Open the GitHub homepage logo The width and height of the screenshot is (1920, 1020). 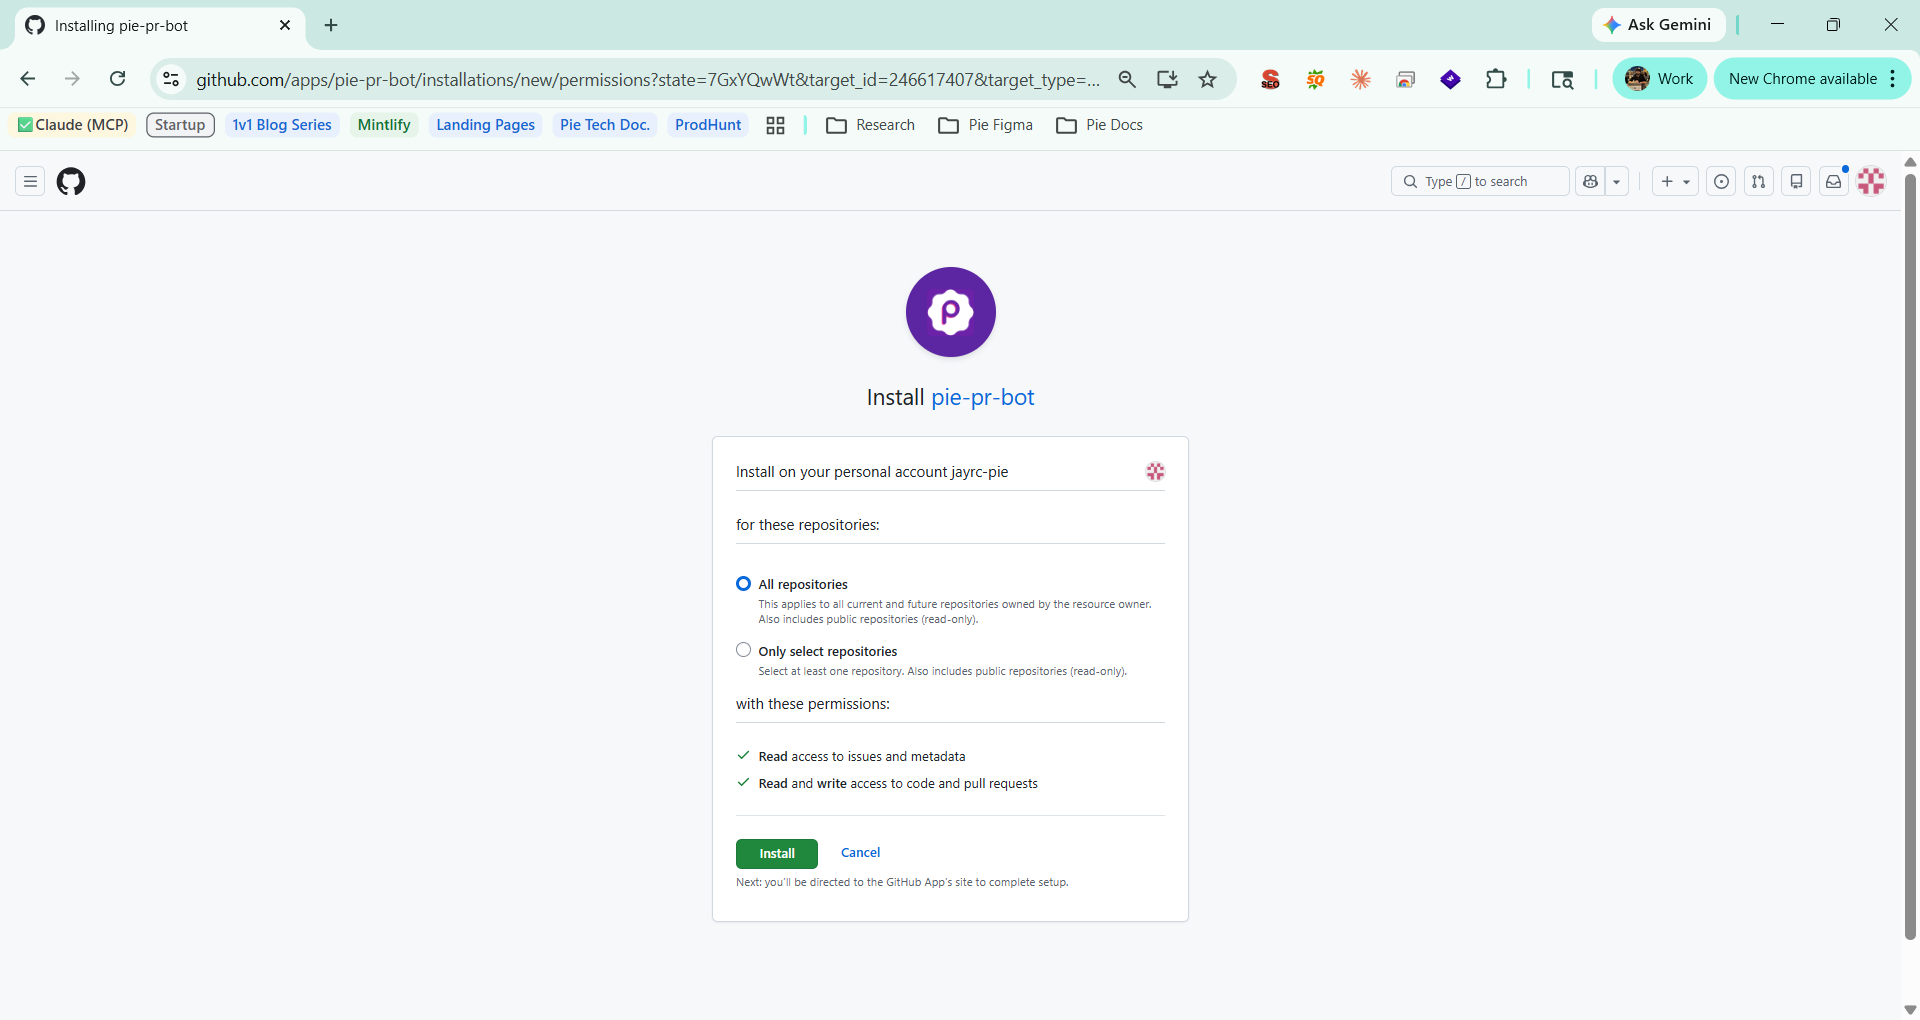click(71, 182)
